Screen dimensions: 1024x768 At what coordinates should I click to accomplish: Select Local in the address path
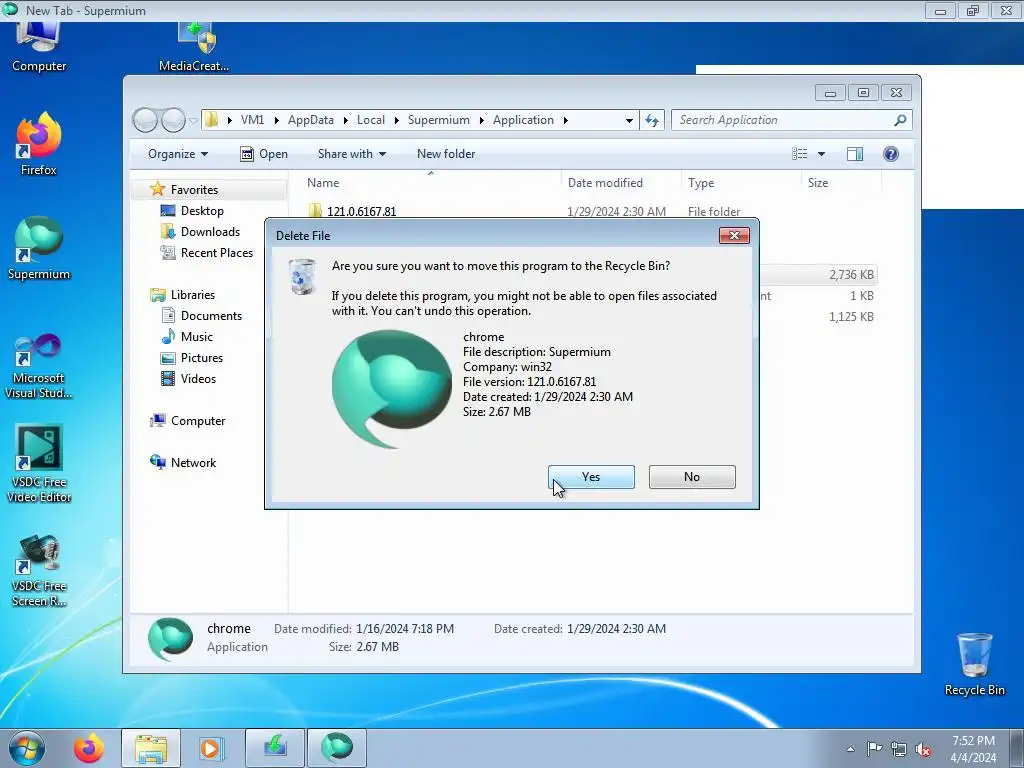[x=371, y=120]
